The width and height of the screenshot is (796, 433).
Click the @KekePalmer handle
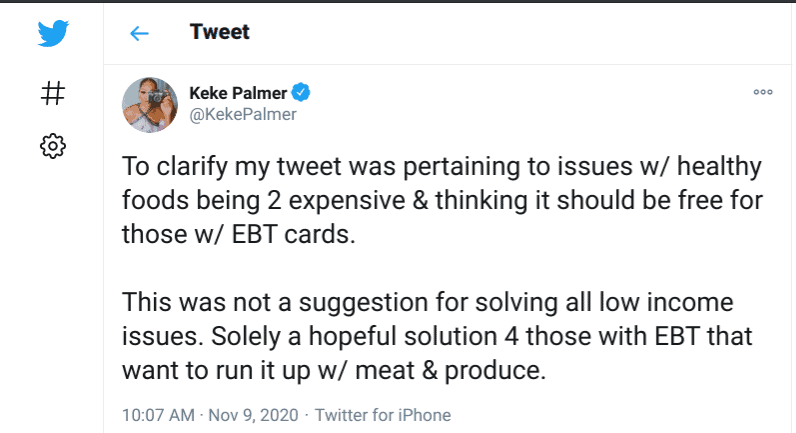[x=243, y=114]
